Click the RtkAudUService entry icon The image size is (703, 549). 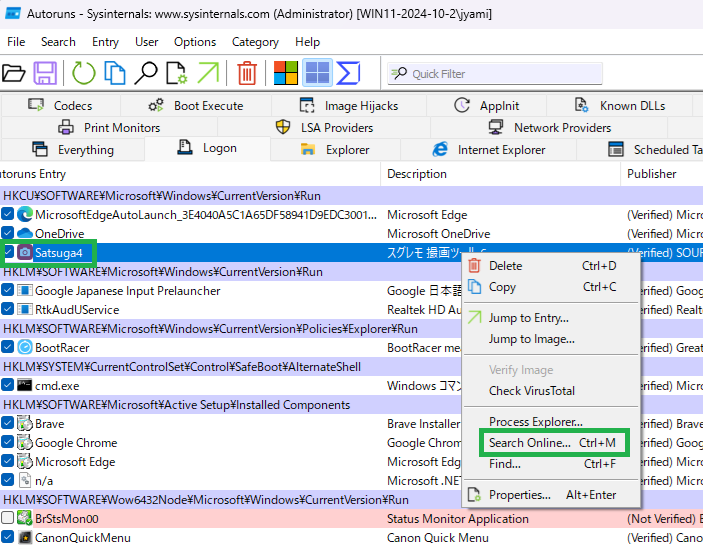[x=25, y=309]
